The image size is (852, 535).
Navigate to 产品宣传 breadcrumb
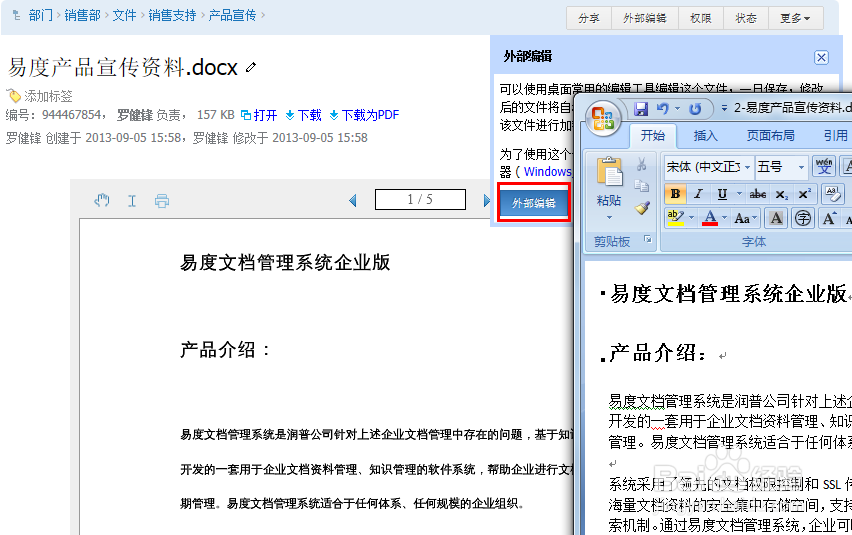point(233,15)
